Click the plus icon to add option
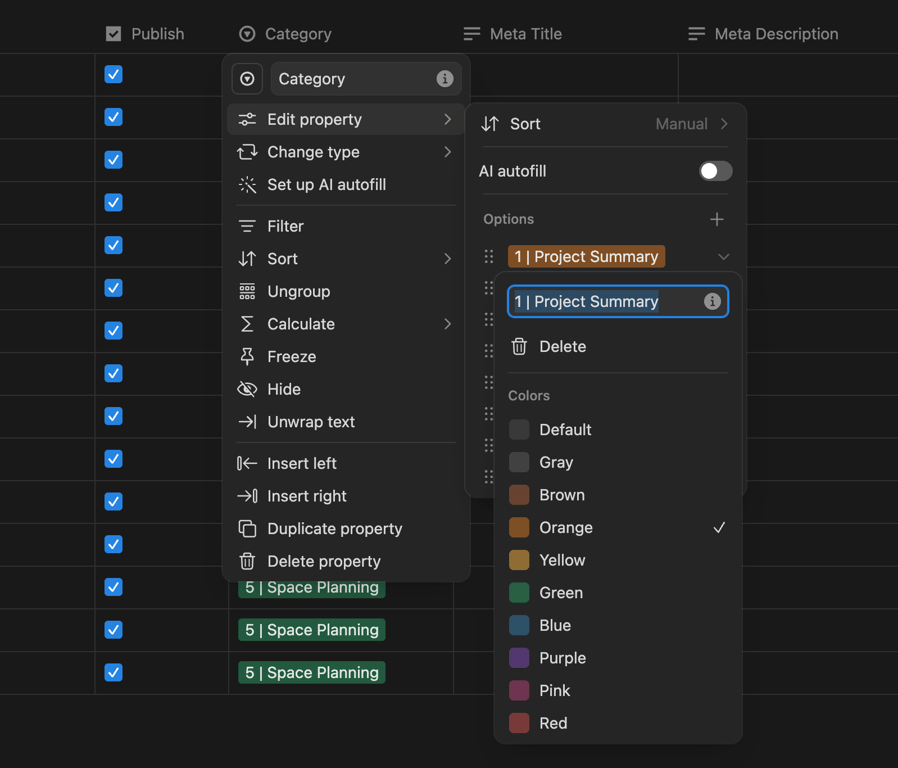Image resolution: width=898 pixels, height=768 pixels. pos(716,219)
